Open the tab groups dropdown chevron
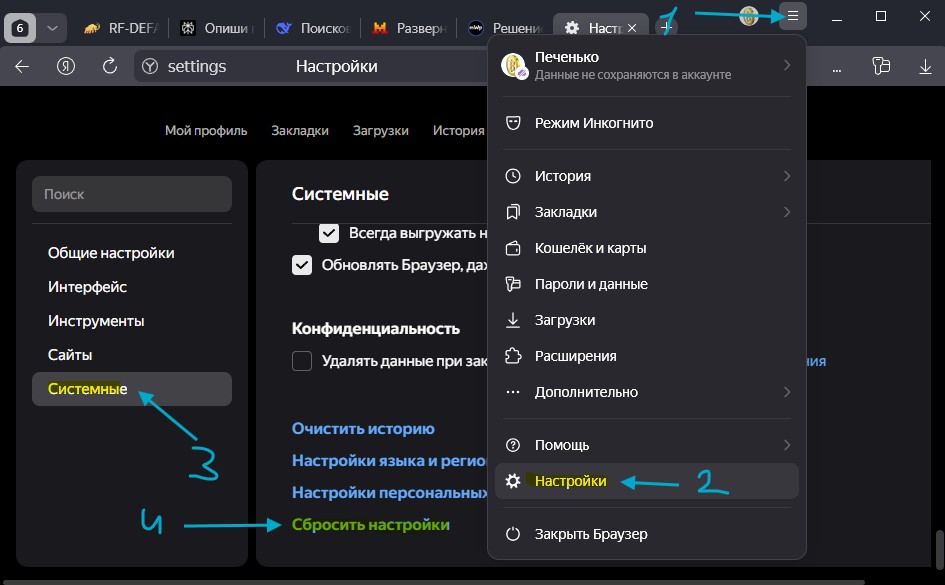Screen dimensions: 945x585 tap(53, 28)
